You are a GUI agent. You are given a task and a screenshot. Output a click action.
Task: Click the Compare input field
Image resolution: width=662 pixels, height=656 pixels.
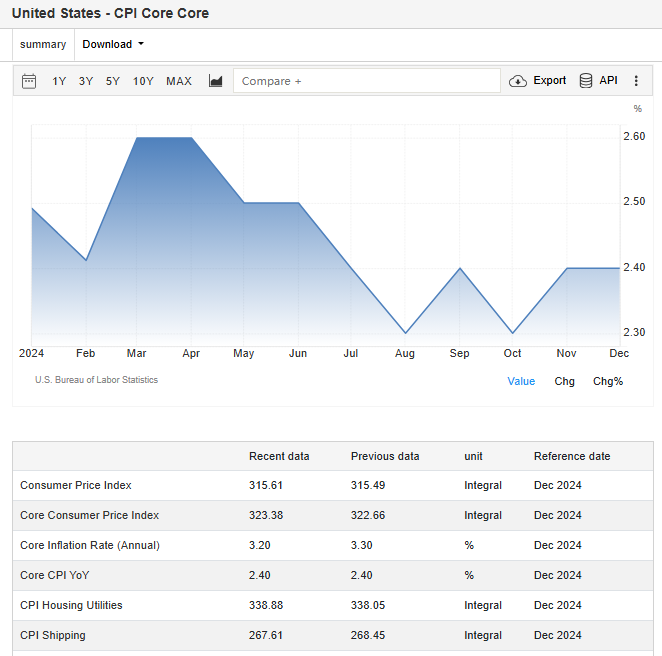point(367,81)
